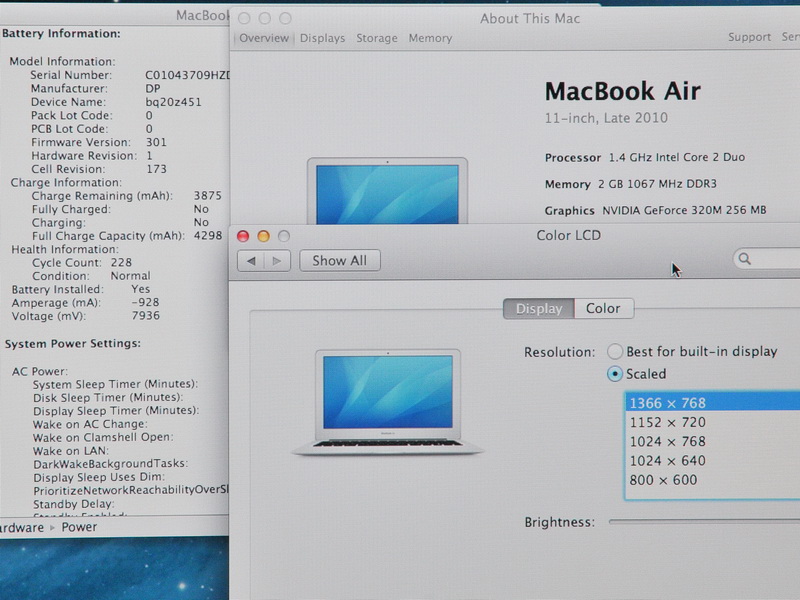Image resolution: width=800 pixels, height=600 pixels.
Task: Click the Serial Number row in Battery Information
Action: click(x=130, y=75)
